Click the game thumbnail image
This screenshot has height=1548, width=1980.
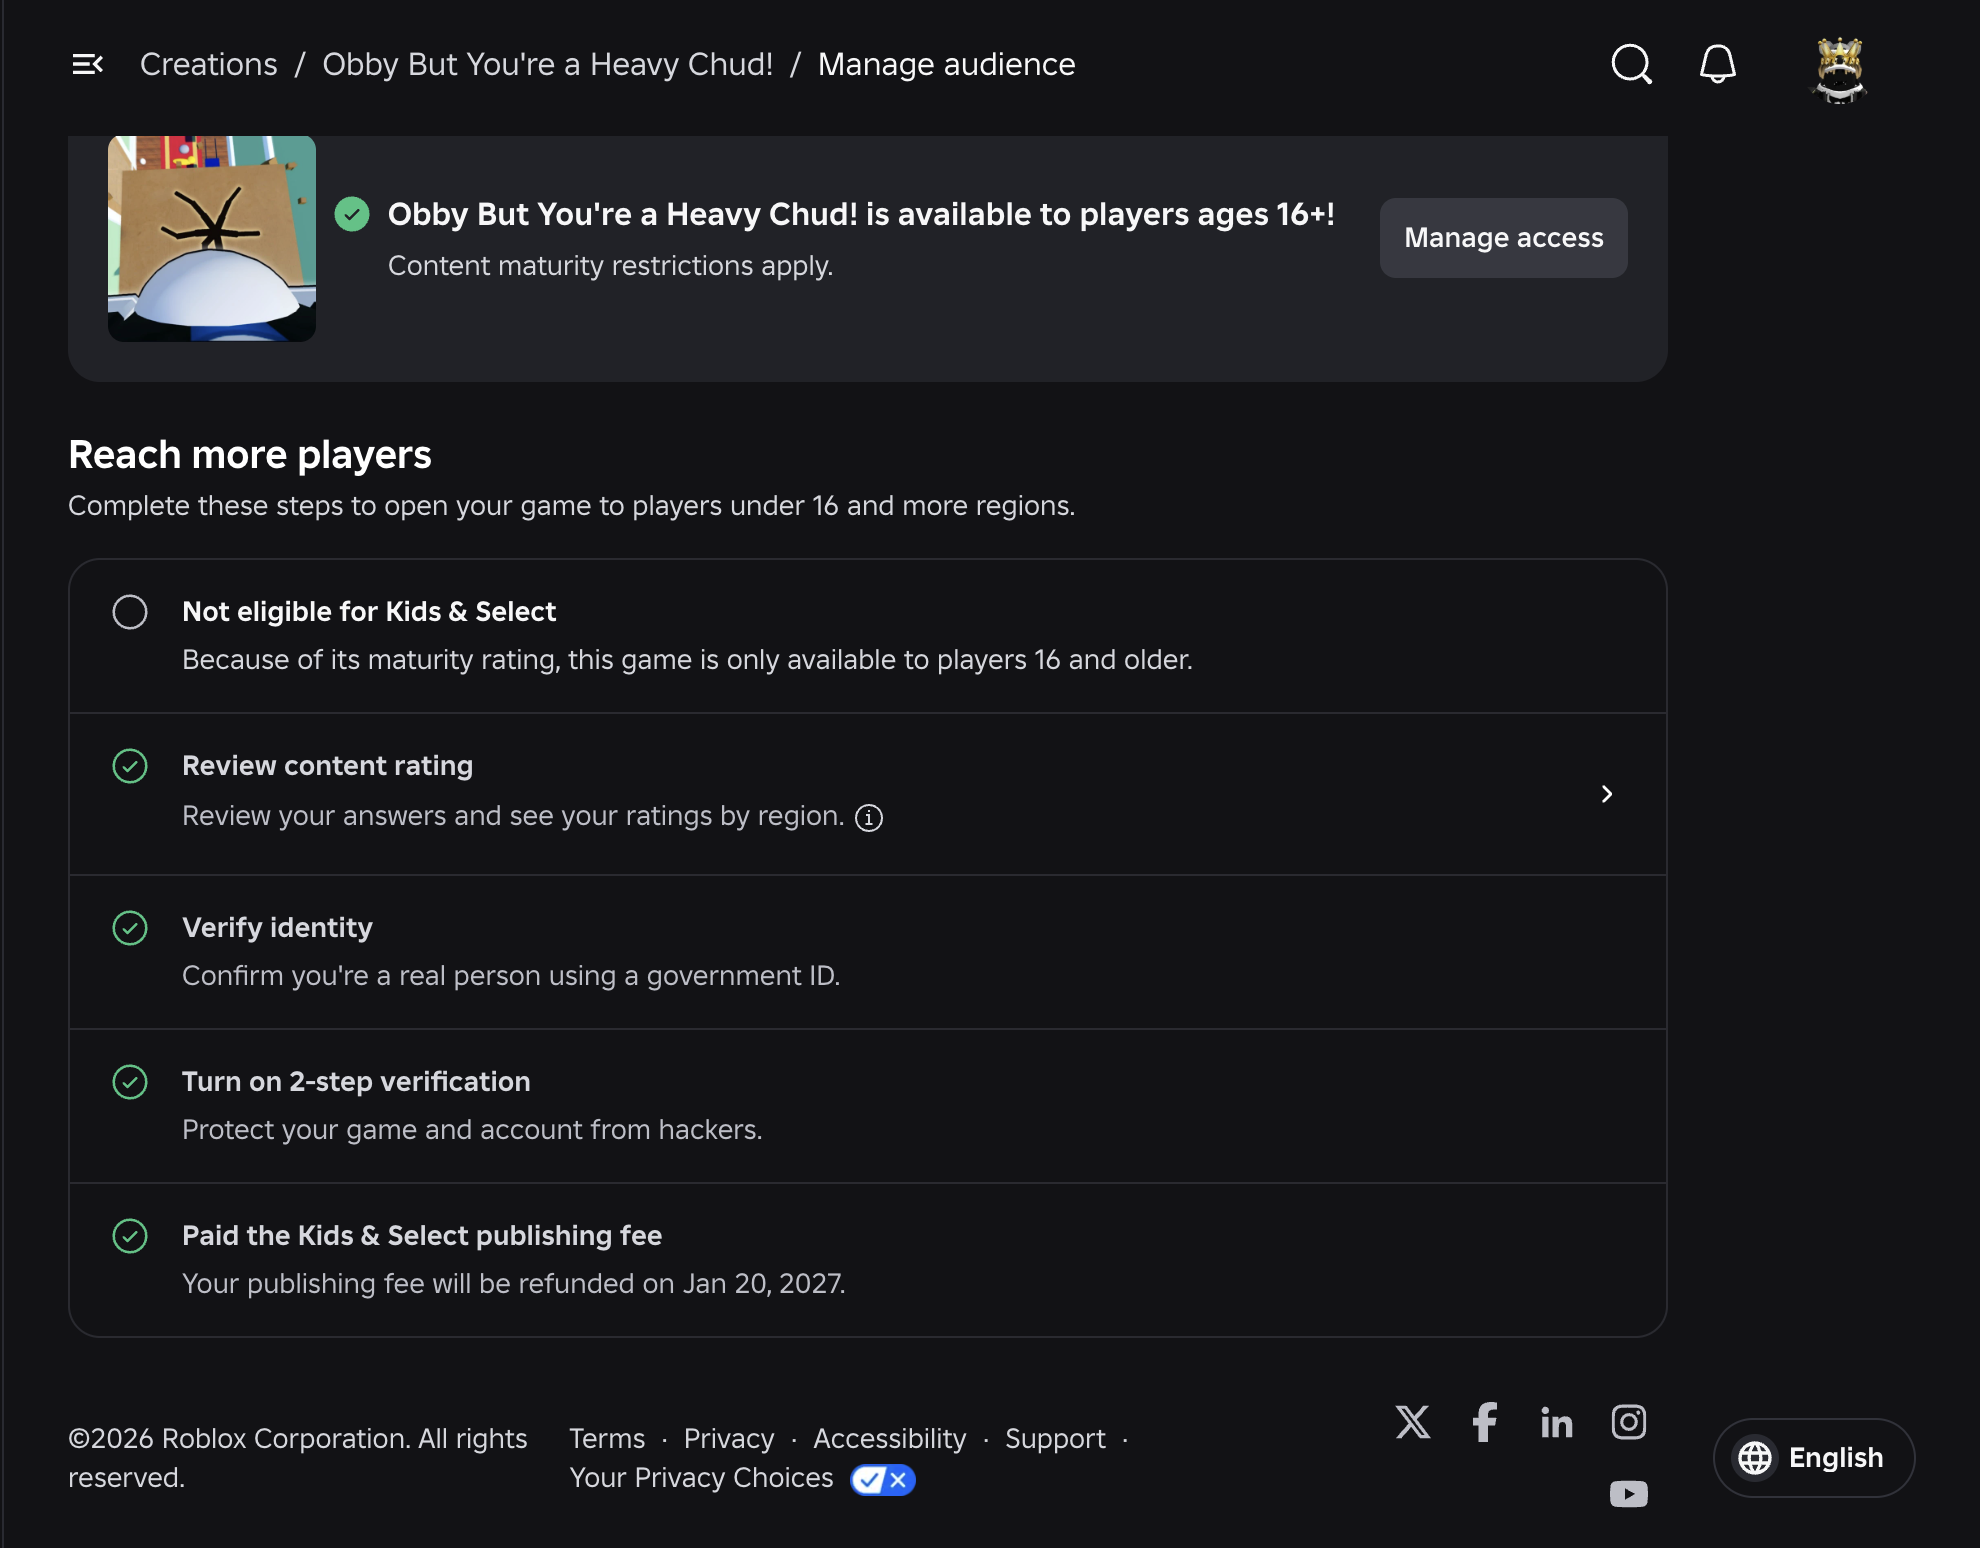coord(212,239)
